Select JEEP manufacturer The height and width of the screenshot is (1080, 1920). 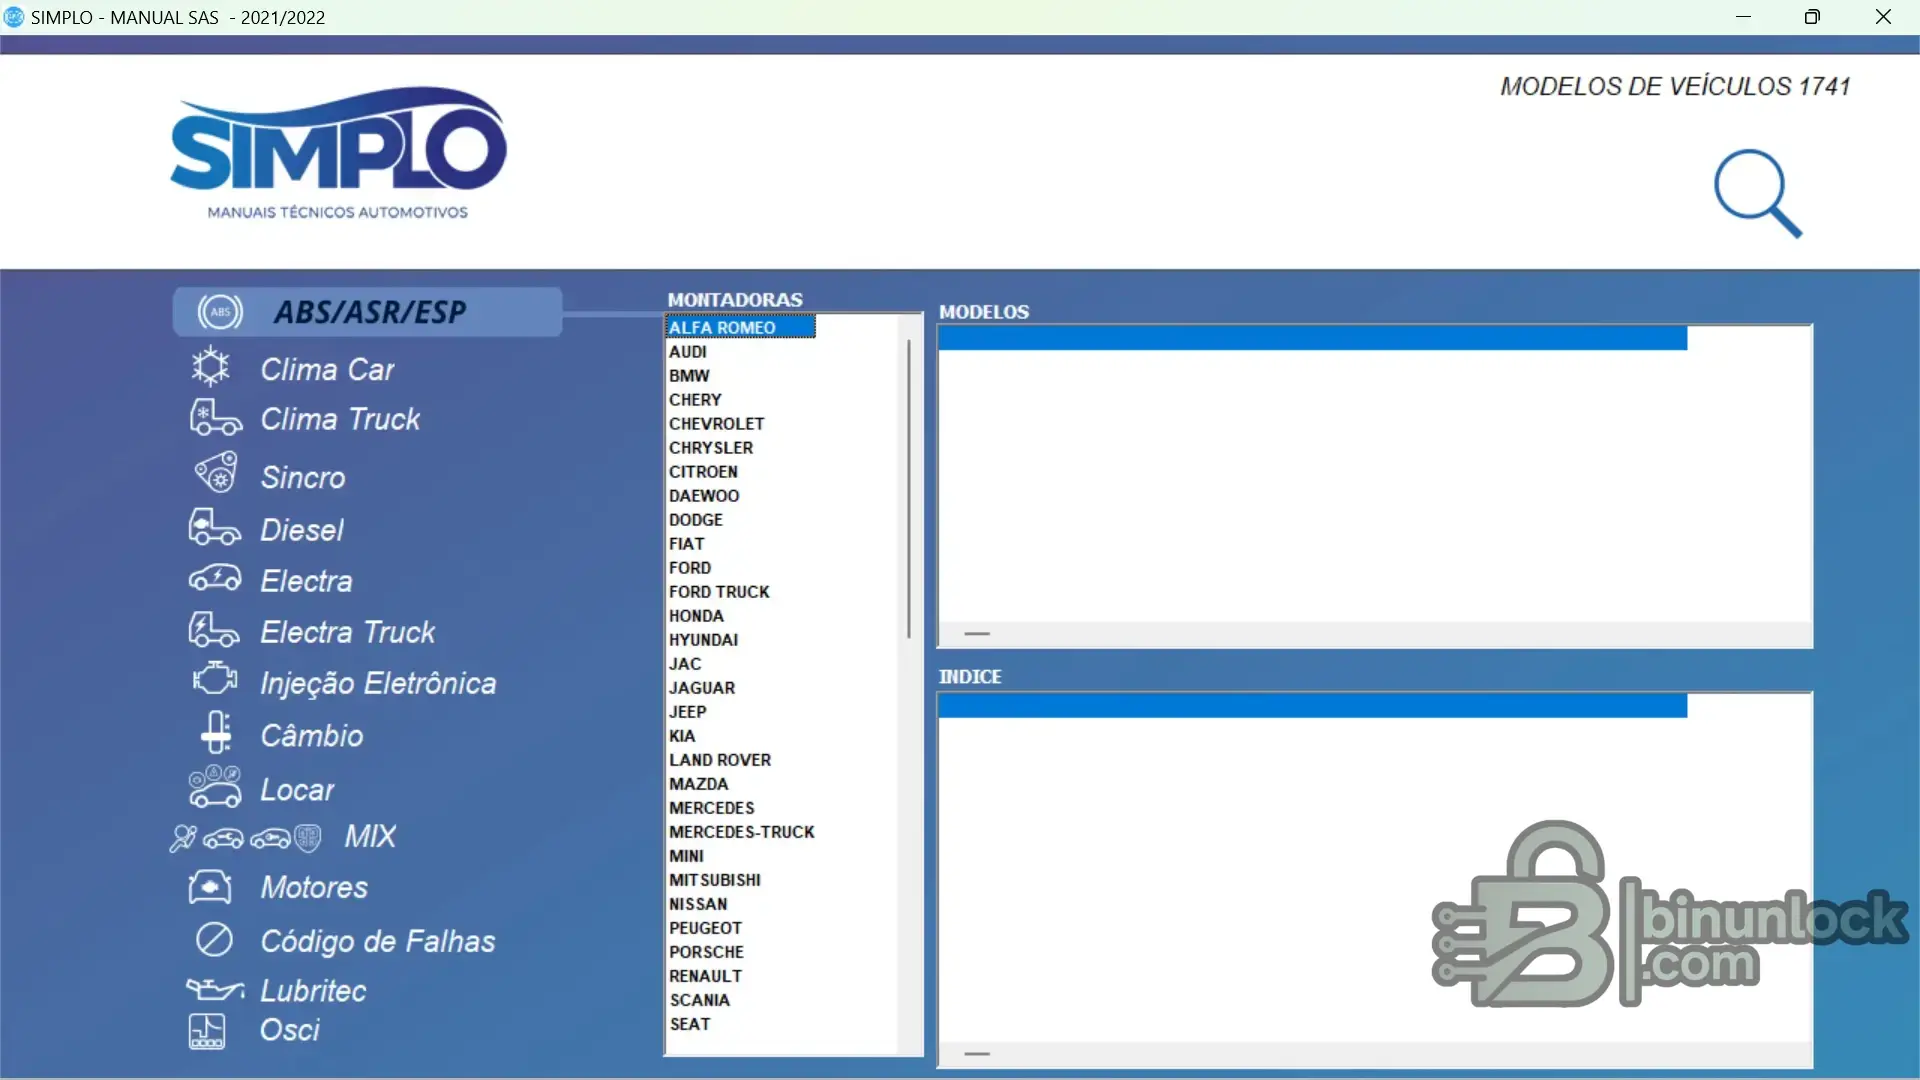coord(688,712)
